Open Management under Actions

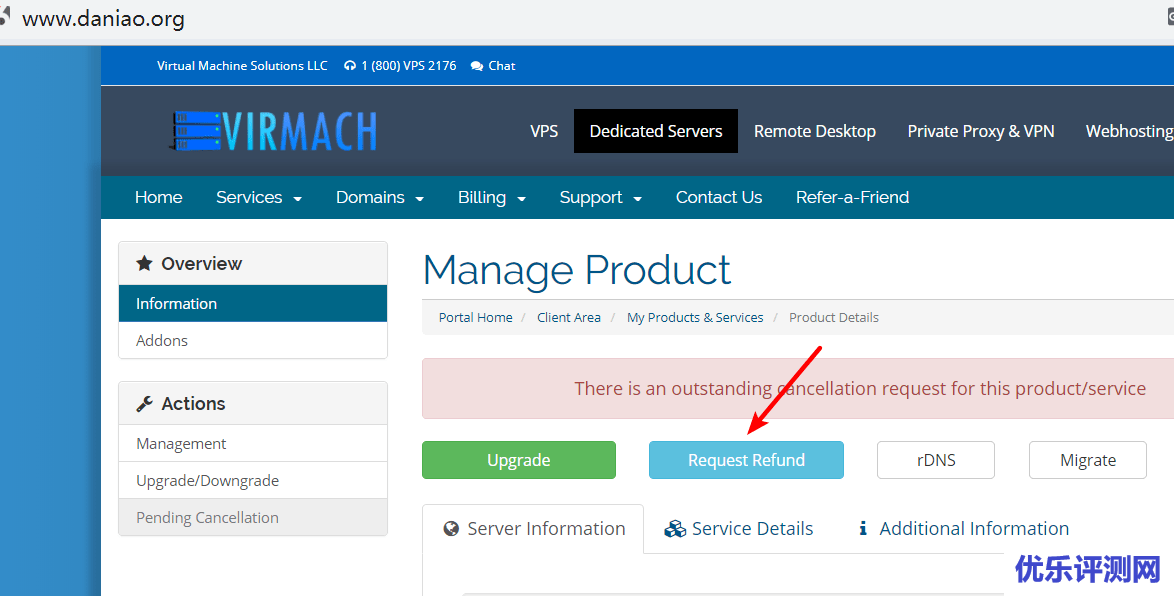(x=253, y=444)
